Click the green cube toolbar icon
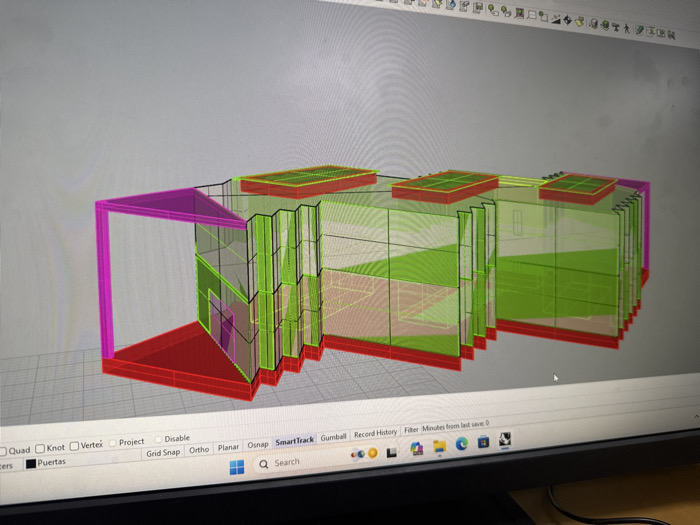The image size is (700, 525). pyautogui.click(x=605, y=25)
